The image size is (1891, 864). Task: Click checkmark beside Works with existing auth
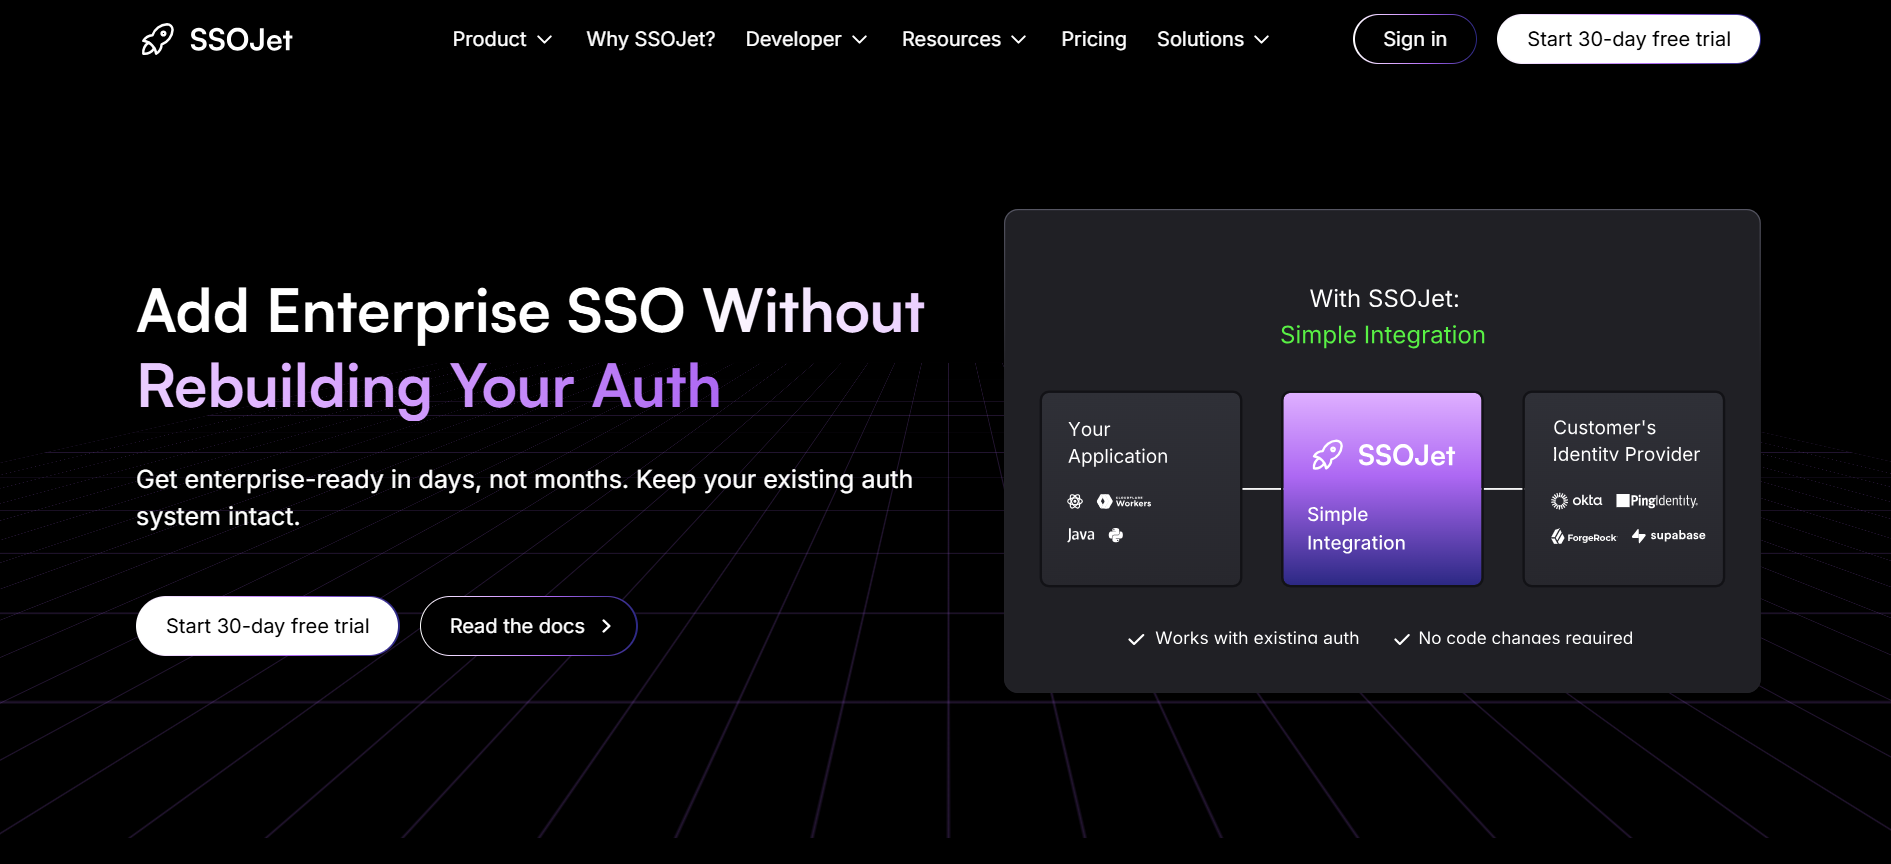1136,639
